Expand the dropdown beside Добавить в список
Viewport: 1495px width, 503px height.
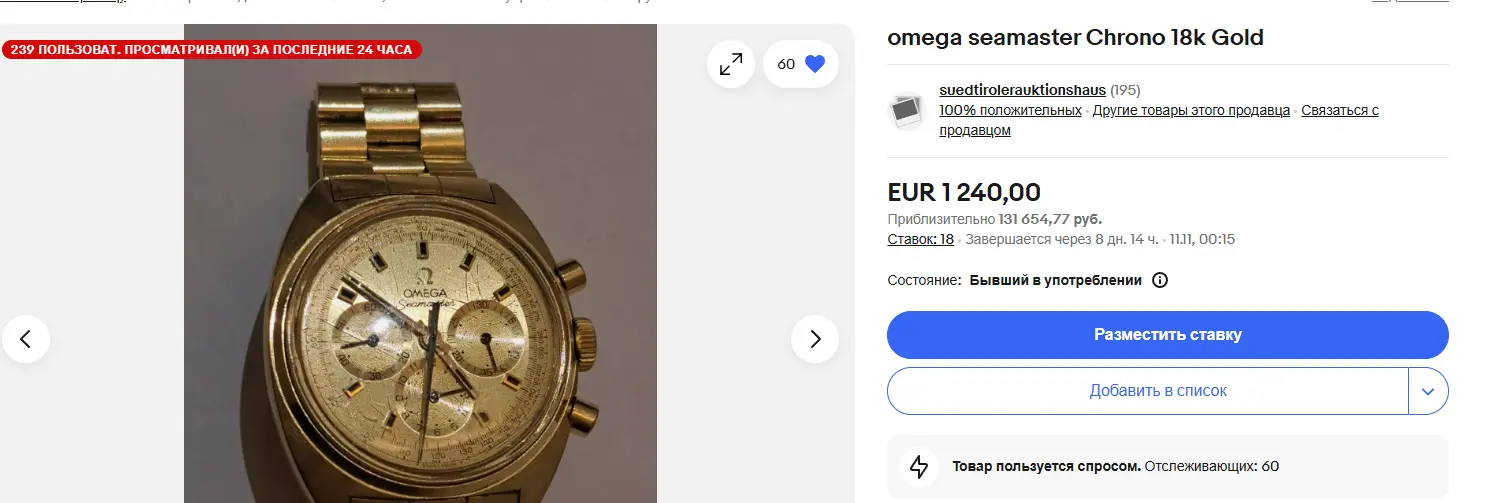click(x=1428, y=391)
